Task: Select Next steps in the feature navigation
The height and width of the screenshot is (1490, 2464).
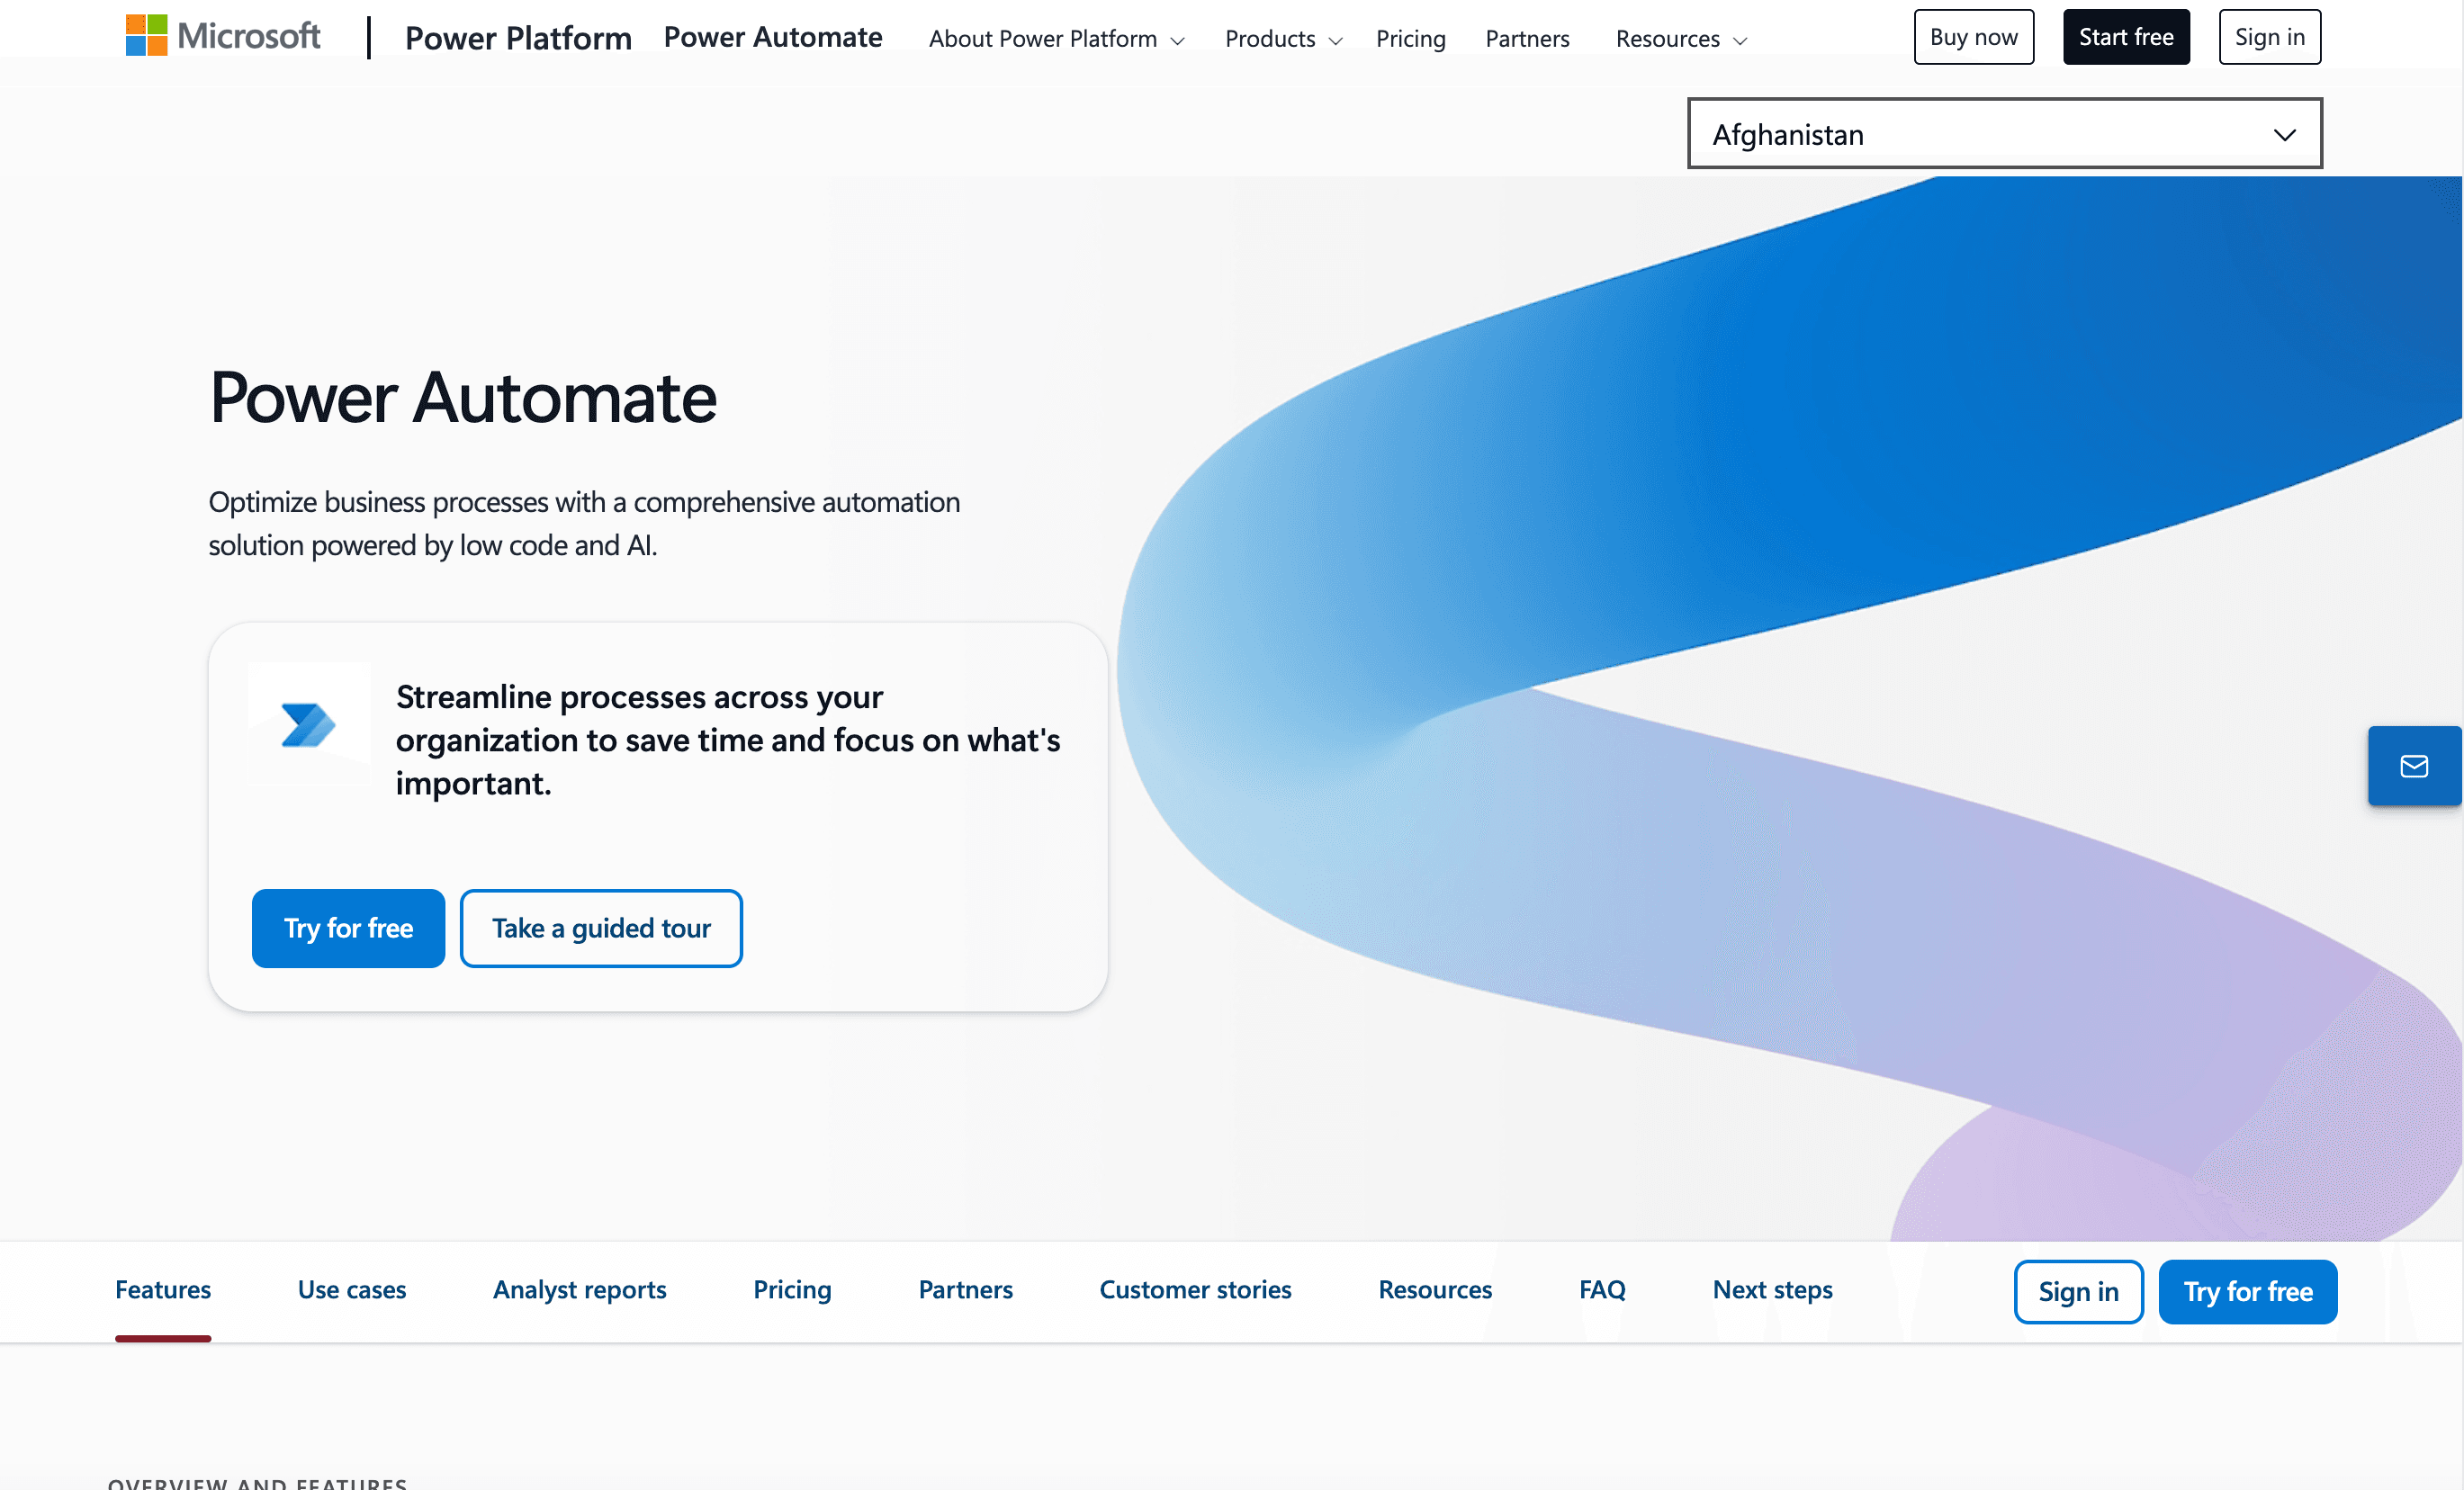Action: 1772,1290
